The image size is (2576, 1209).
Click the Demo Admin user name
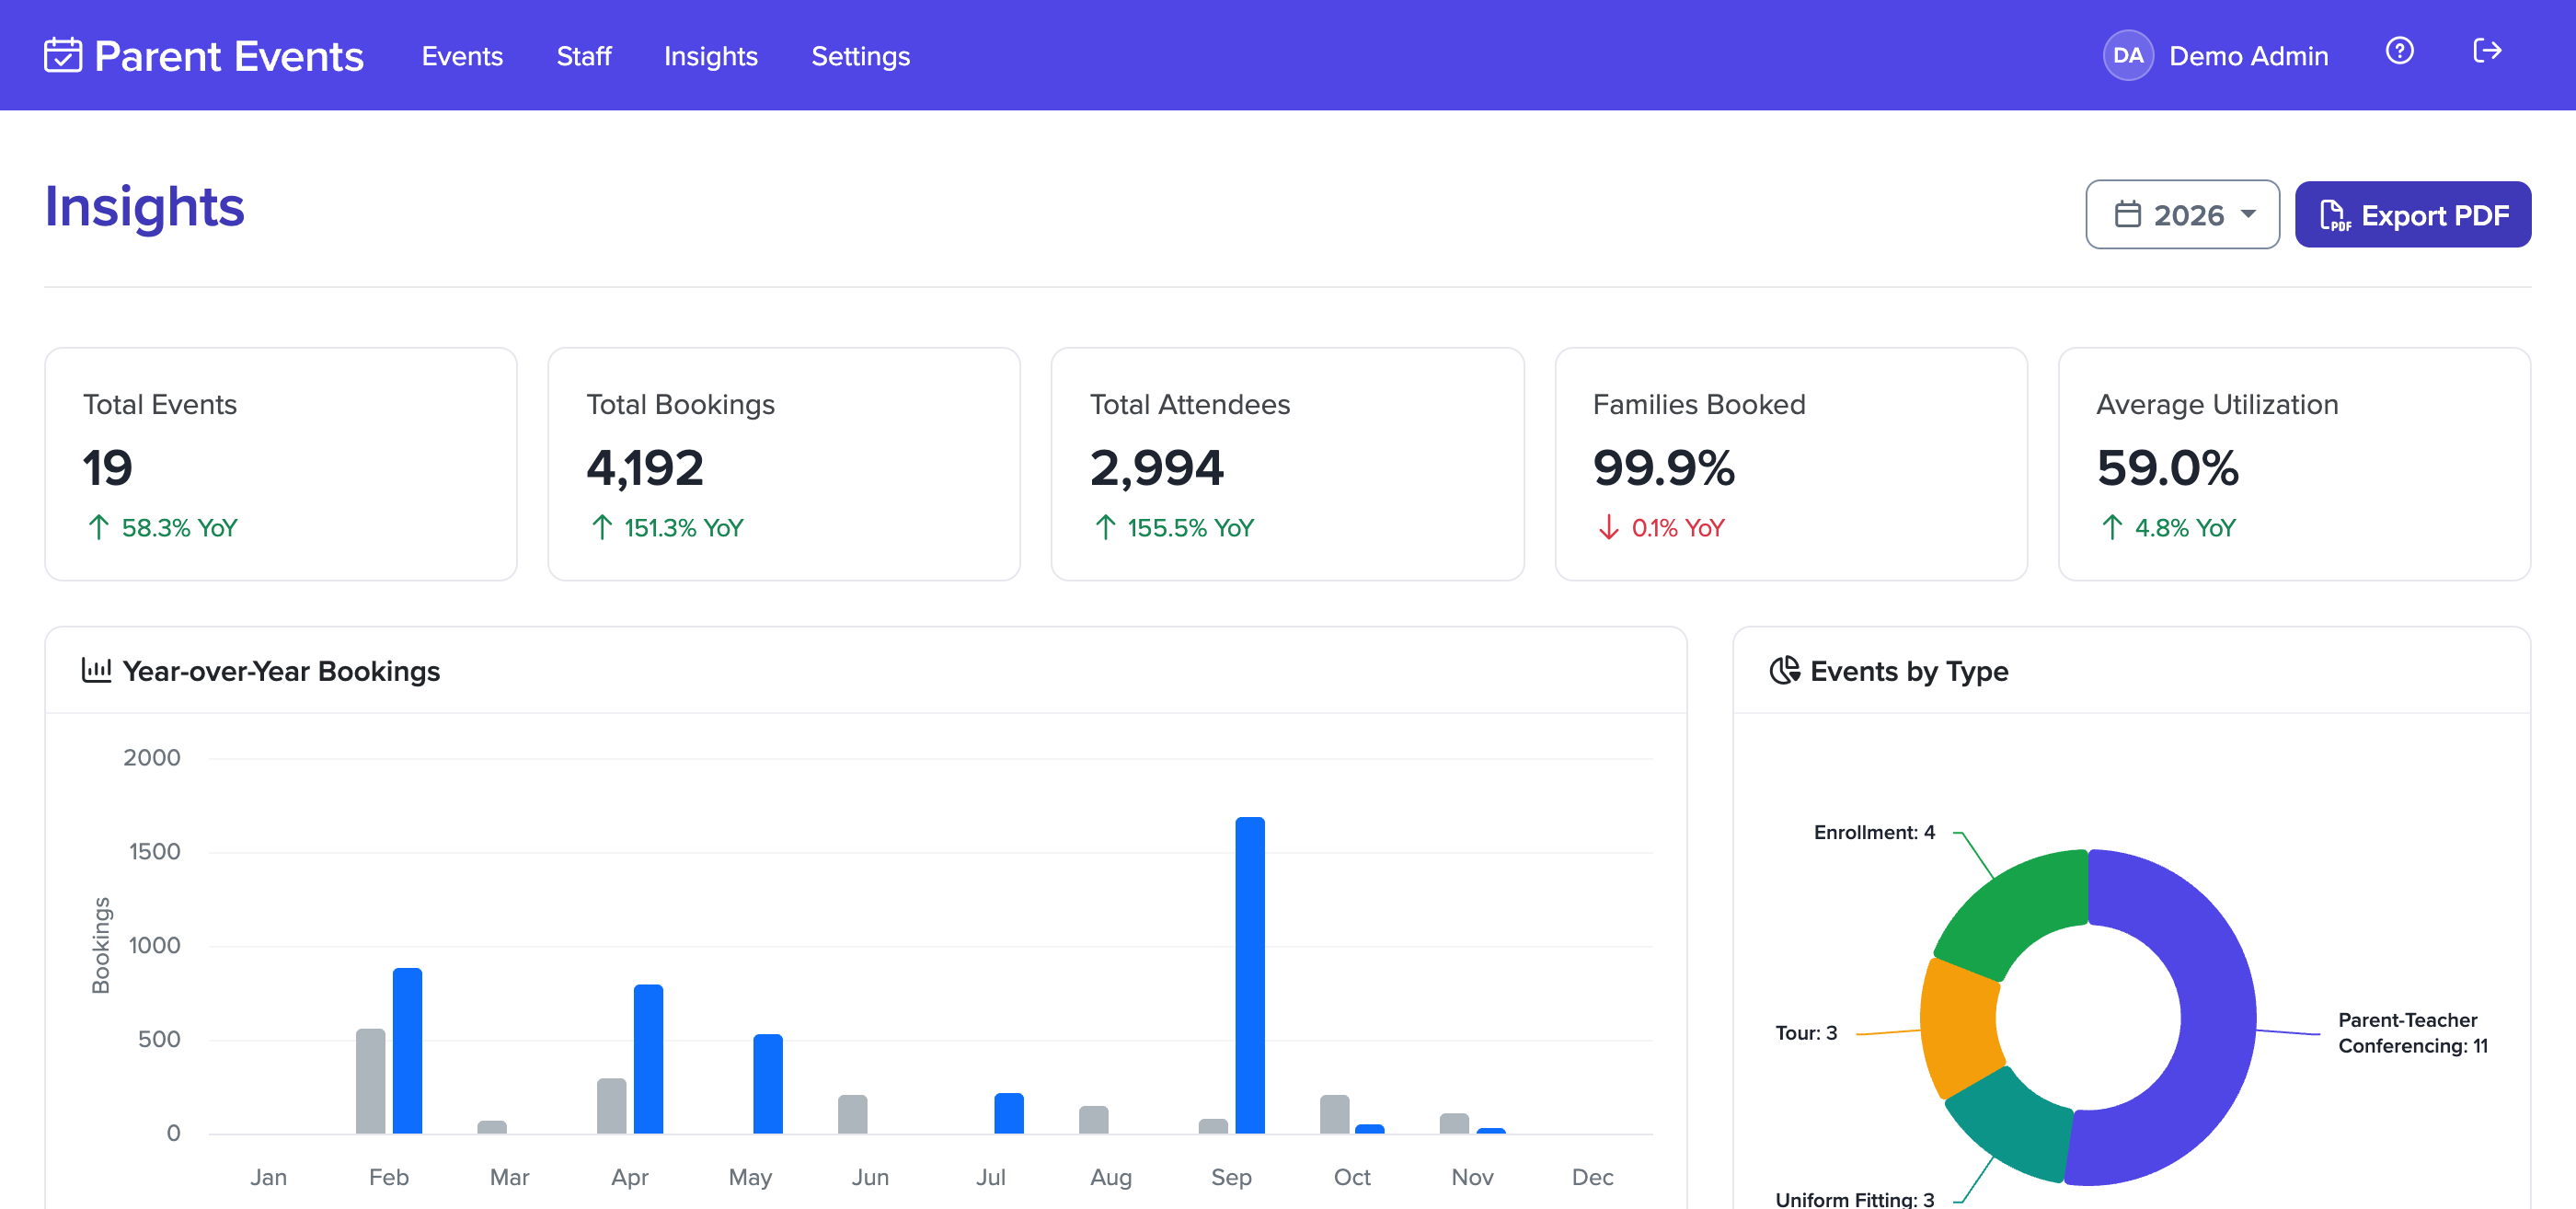(x=2248, y=56)
